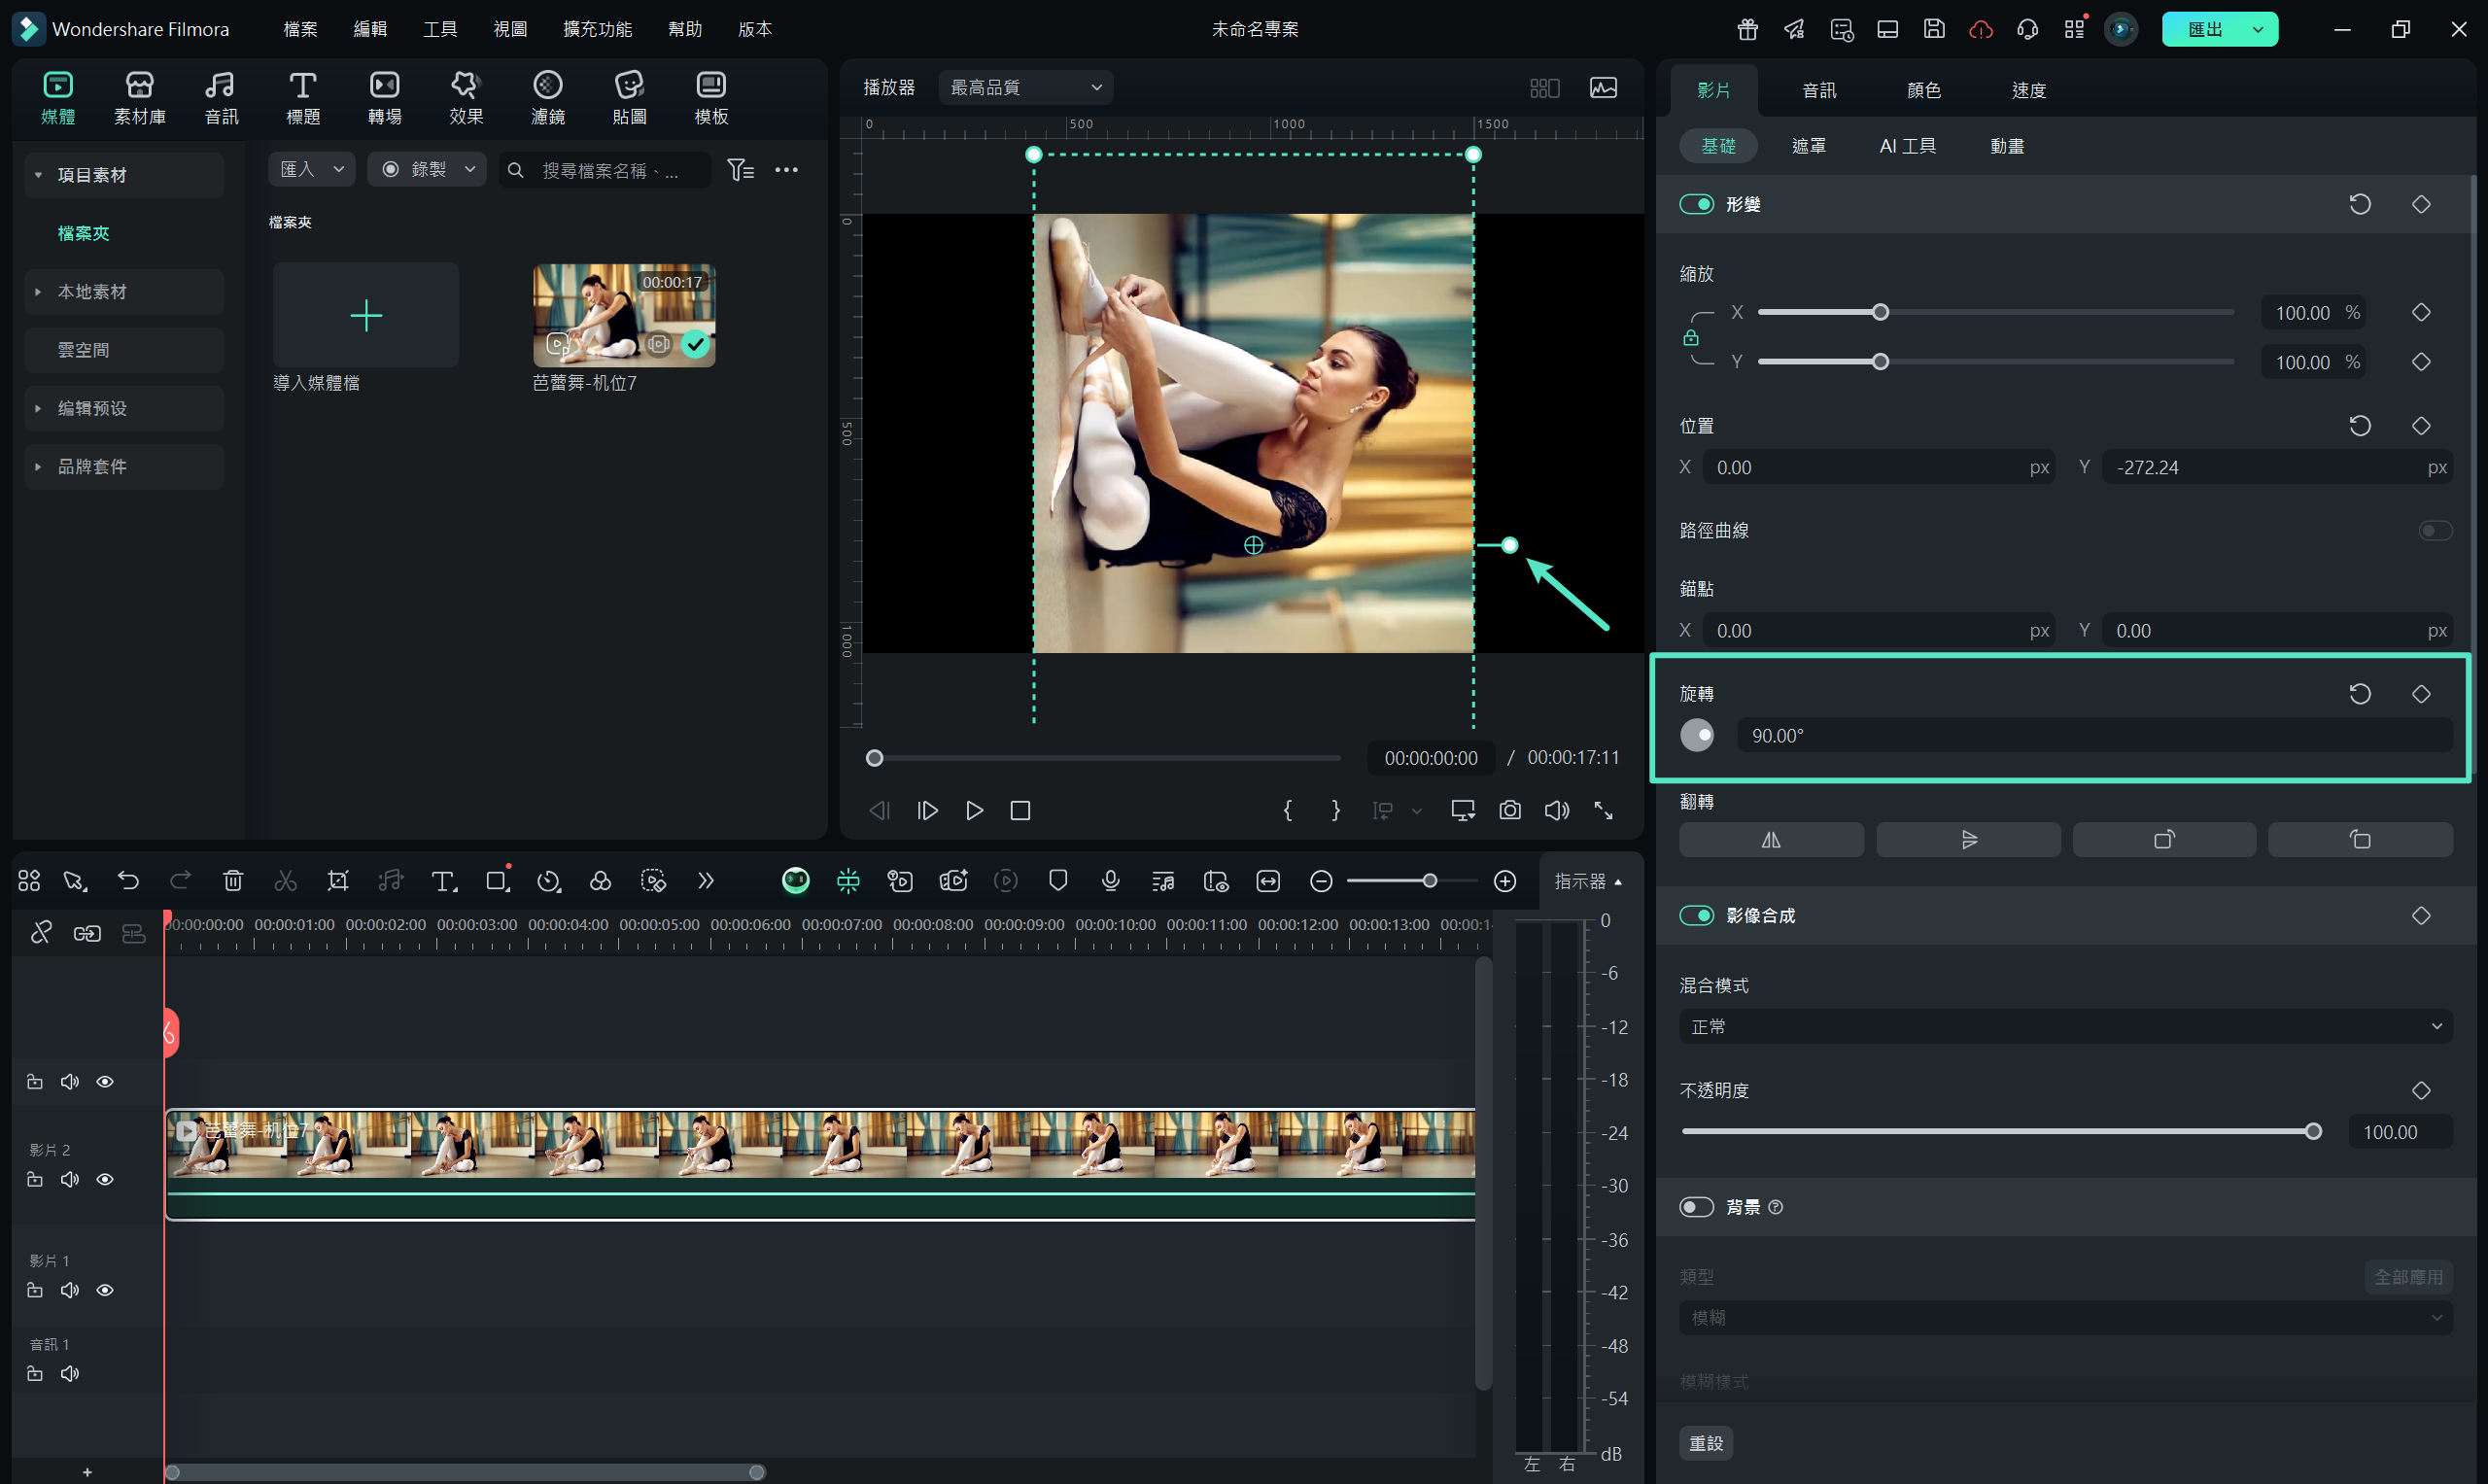This screenshot has width=2488, height=1484.
Task: Open the 混合模式 正常 dropdown
Action: pyautogui.click(x=2064, y=1026)
